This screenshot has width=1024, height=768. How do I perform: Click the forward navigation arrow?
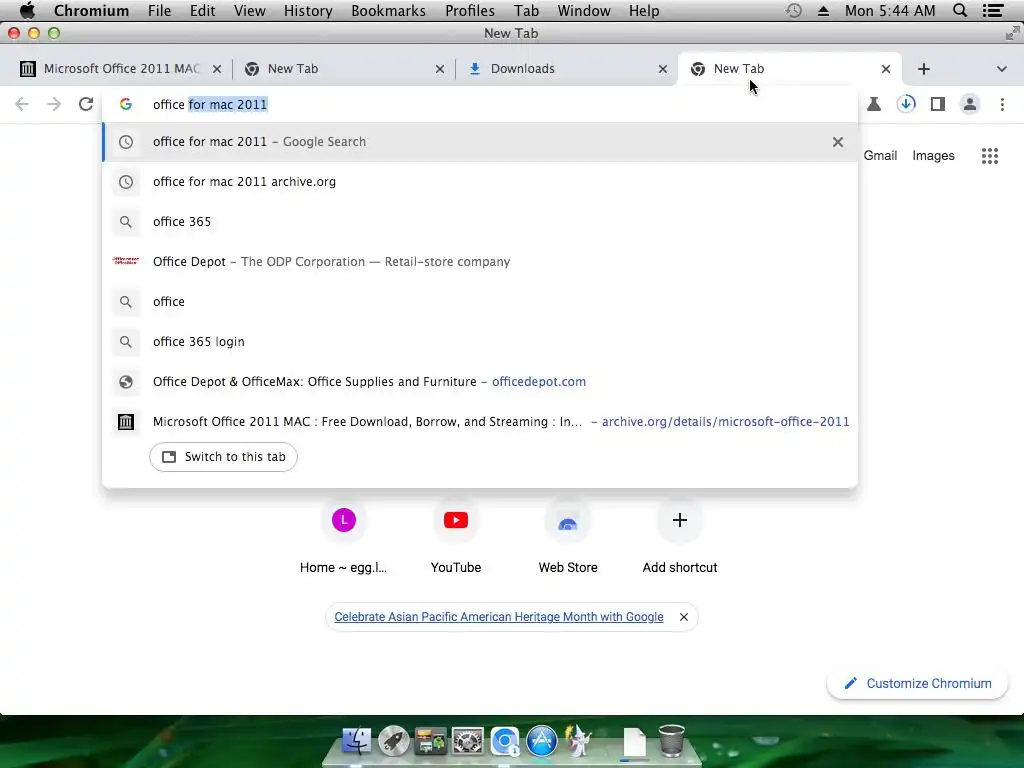tap(54, 104)
